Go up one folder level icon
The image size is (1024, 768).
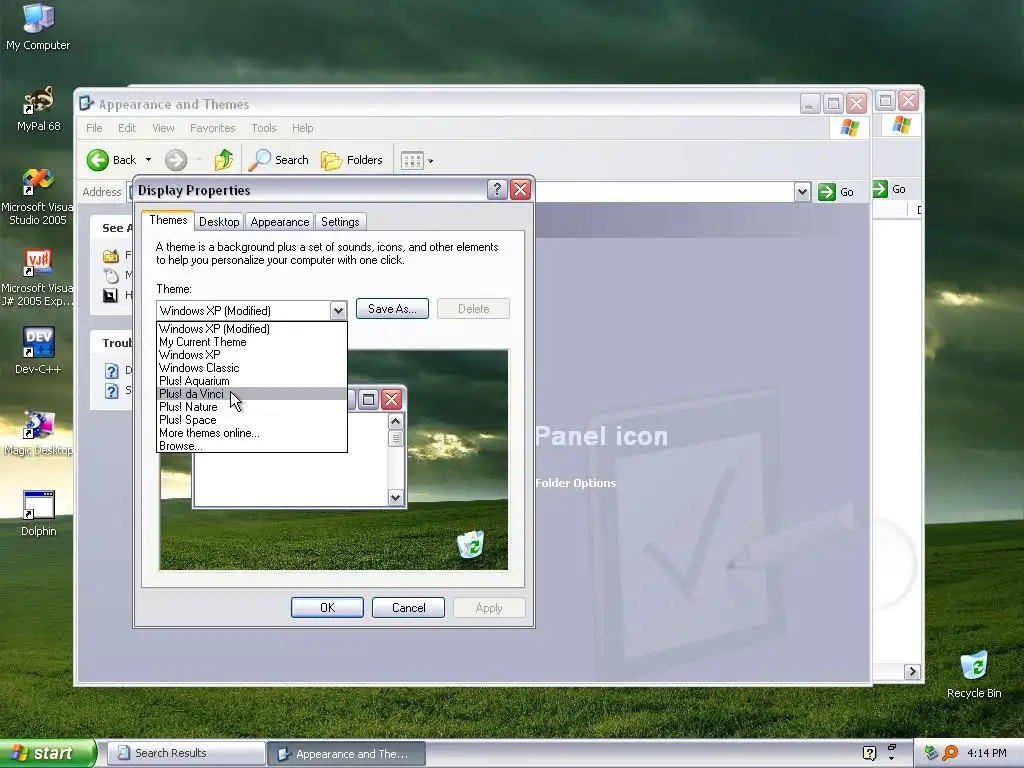(x=223, y=159)
